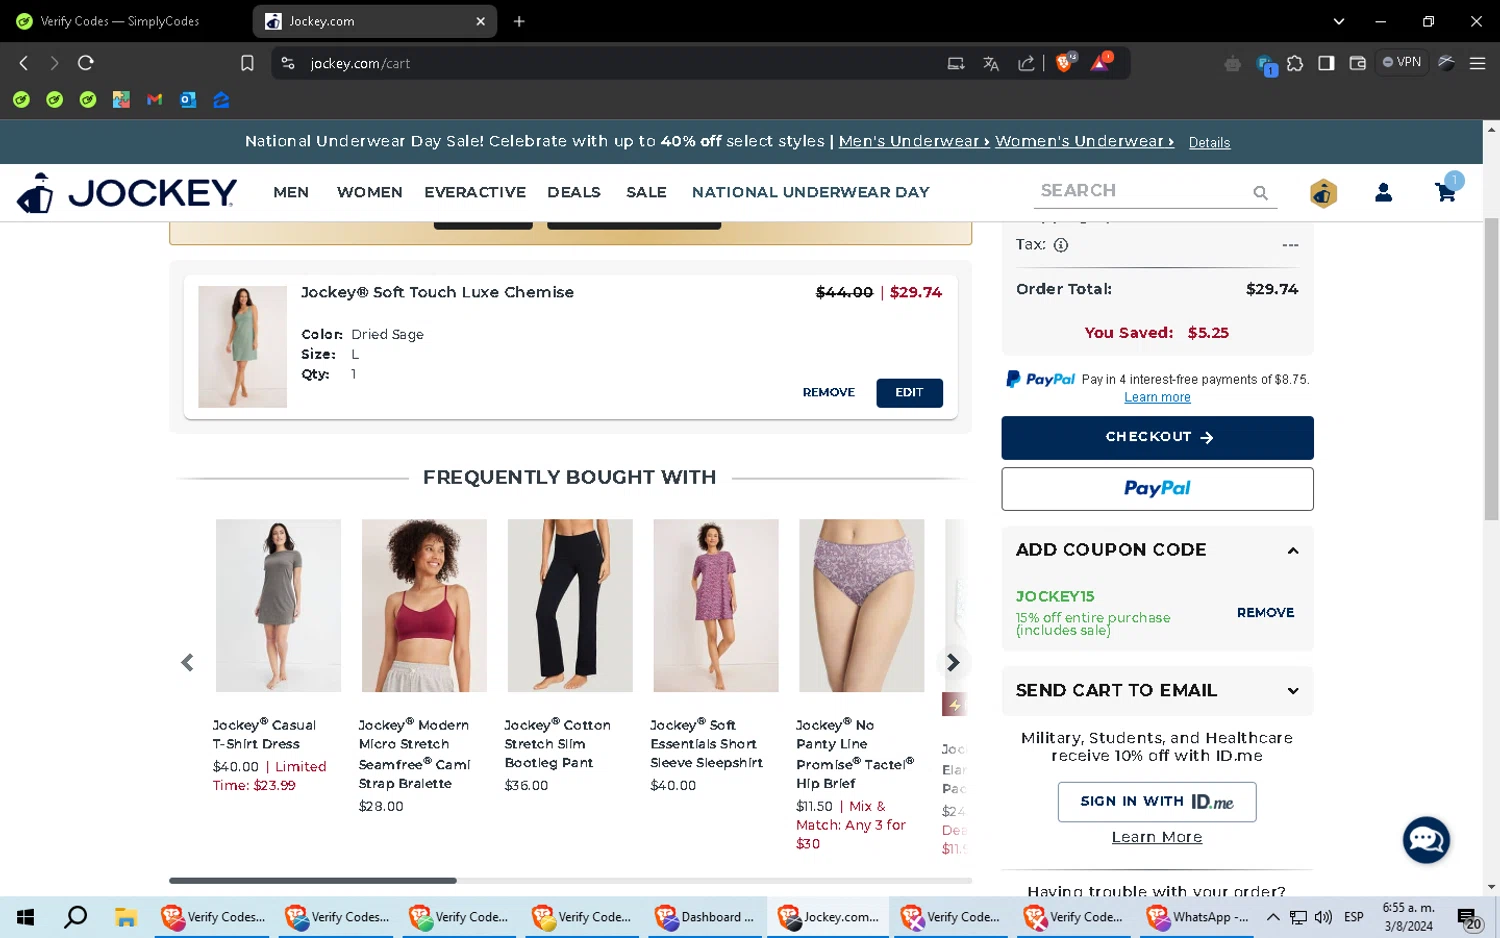The height and width of the screenshot is (938, 1500).
Task: Open Cotton Stretch Slim Bootleg Pant image
Action: pyautogui.click(x=570, y=605)
